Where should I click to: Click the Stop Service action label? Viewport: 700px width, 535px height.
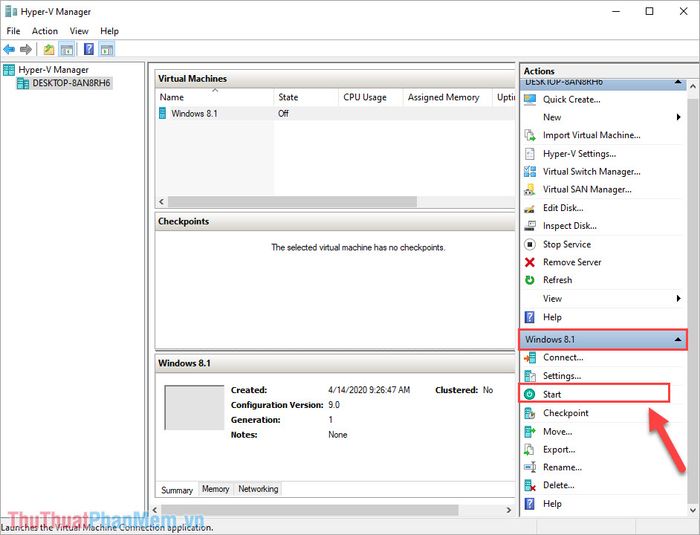(567, 244)
